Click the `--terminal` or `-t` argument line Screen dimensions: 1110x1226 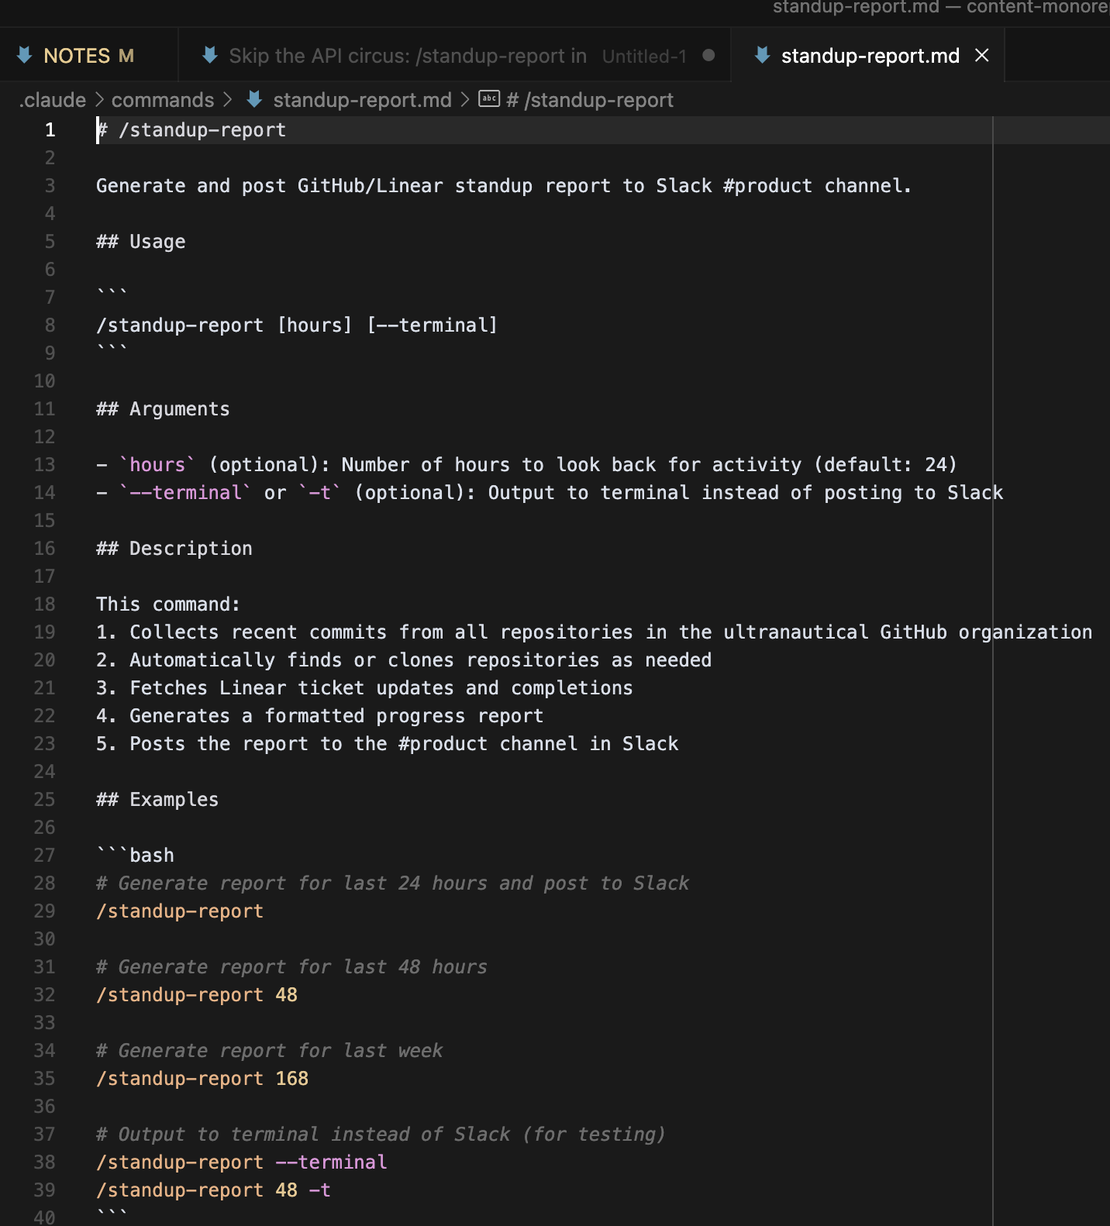(550, 493)
